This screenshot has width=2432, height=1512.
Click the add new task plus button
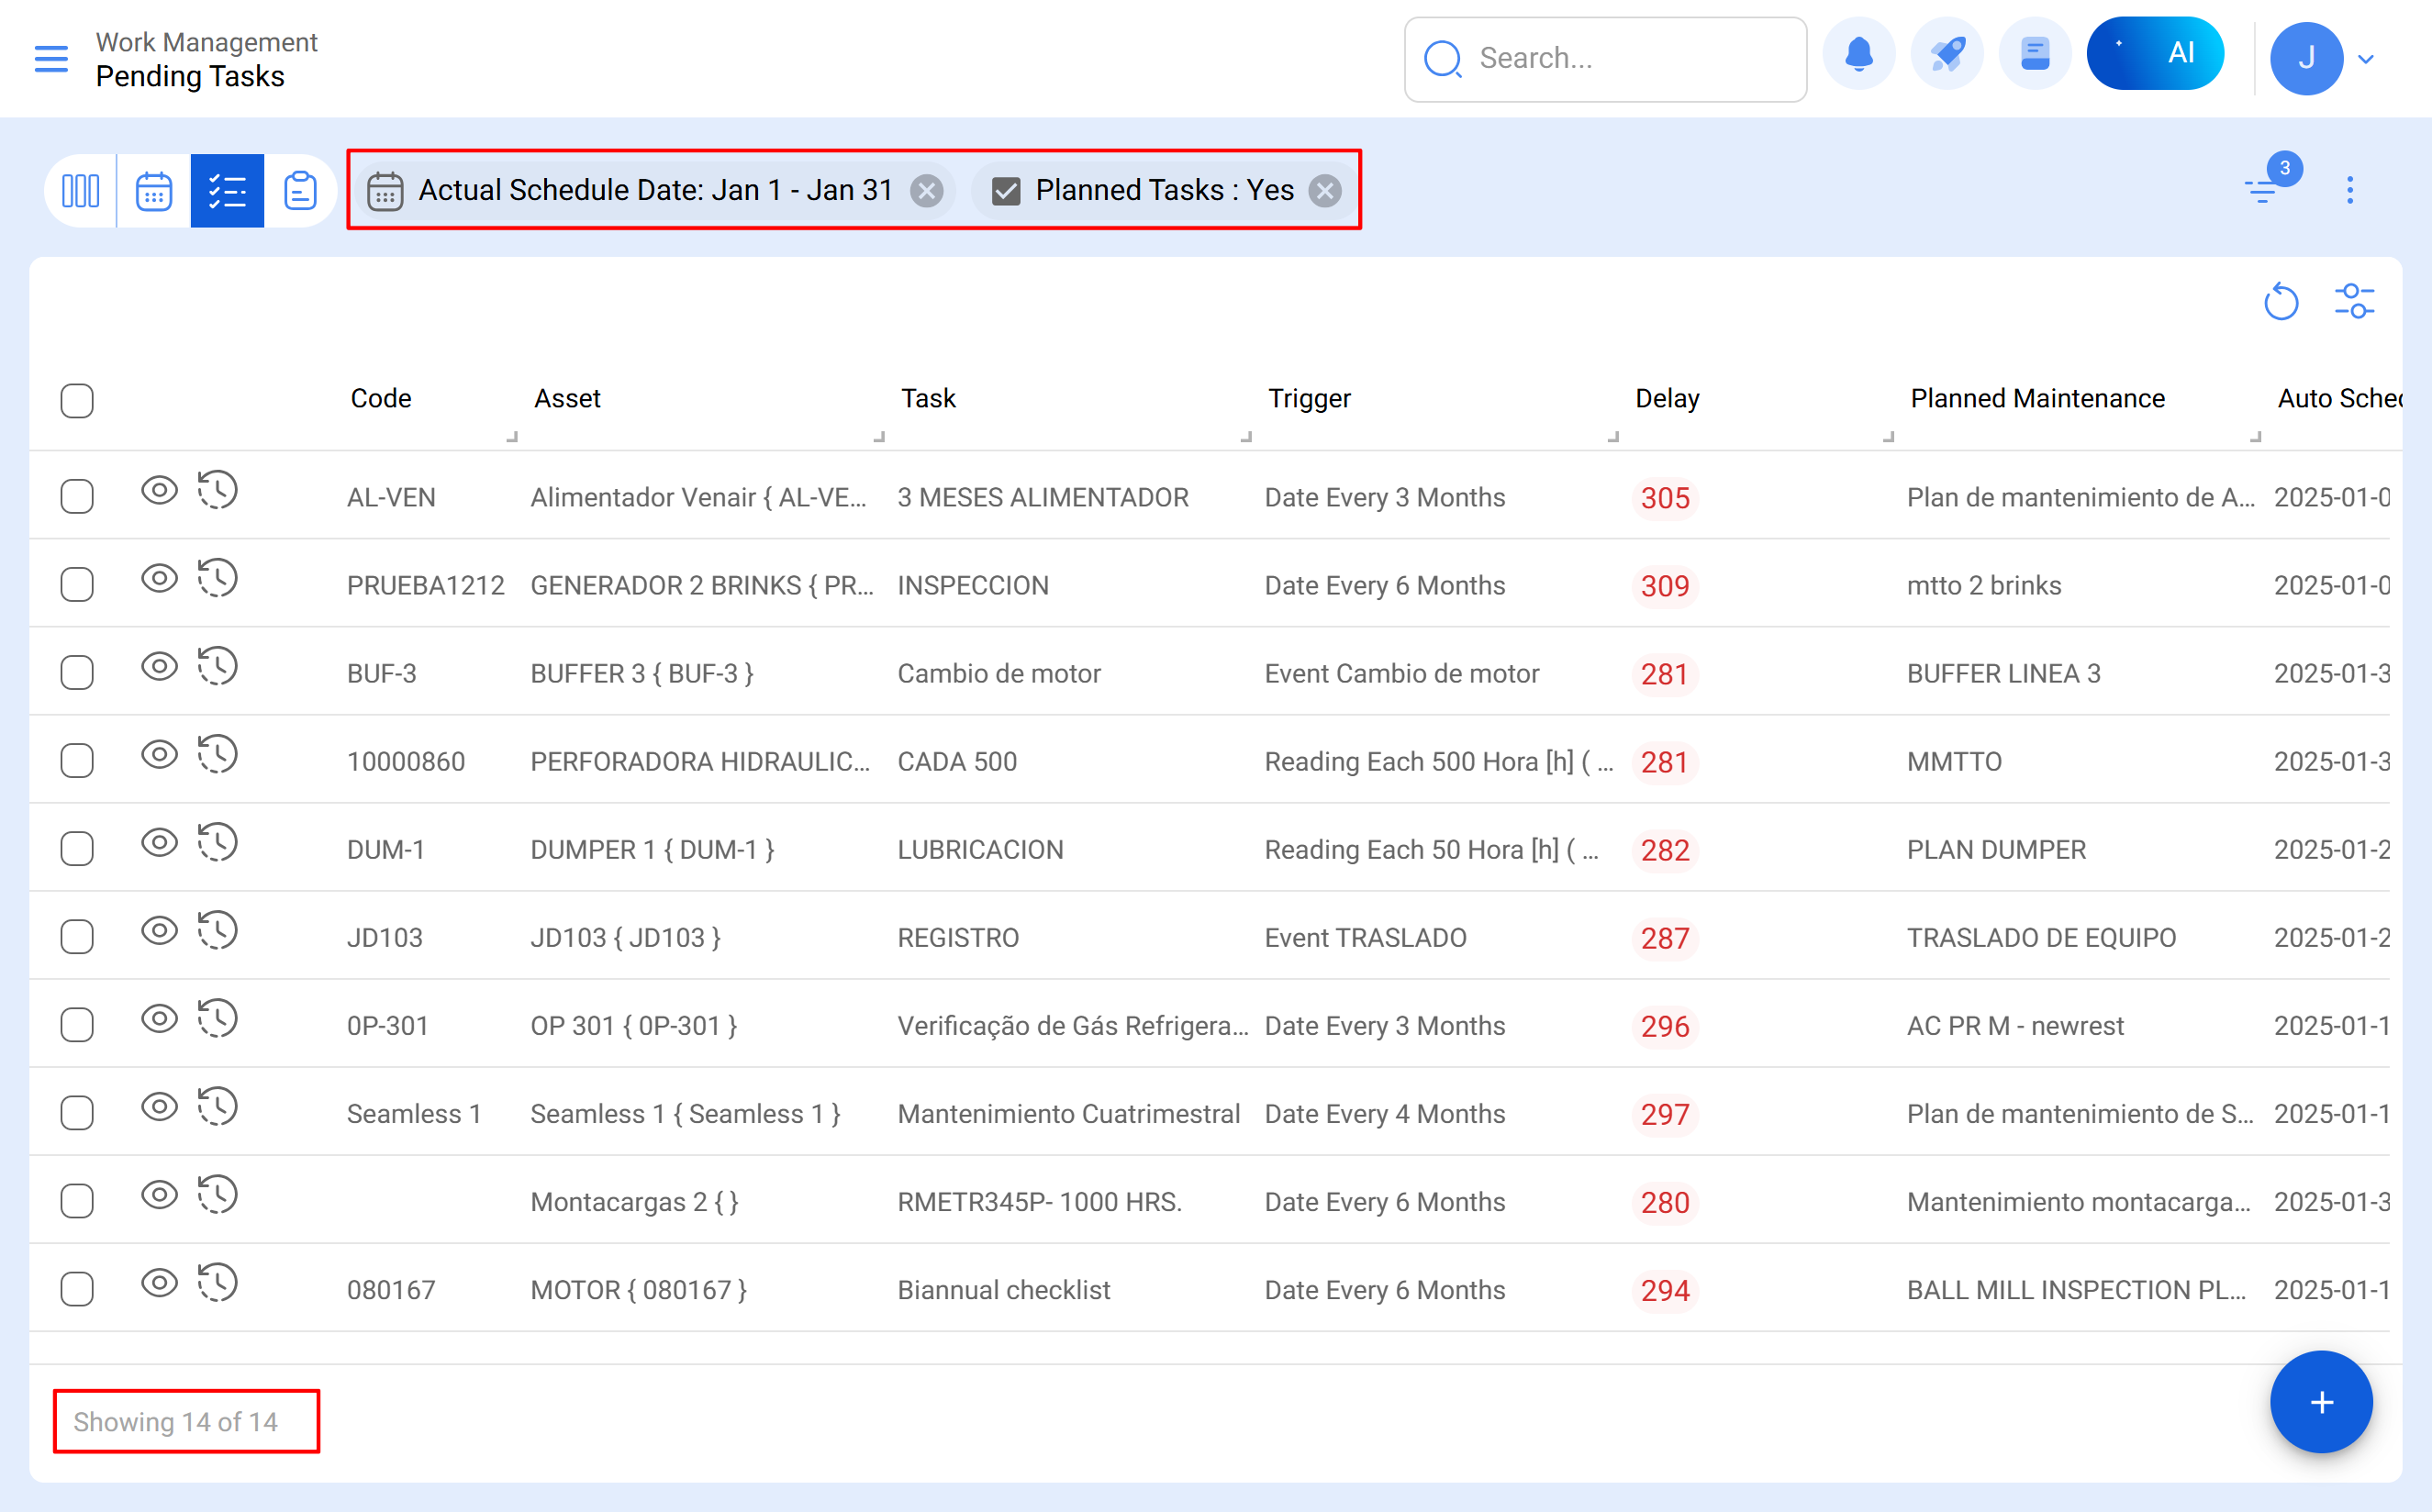[2321, 1402]
